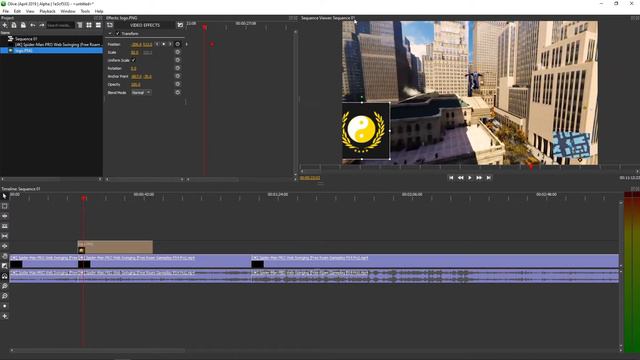Switch Project panel to tree view

(80, 25)
